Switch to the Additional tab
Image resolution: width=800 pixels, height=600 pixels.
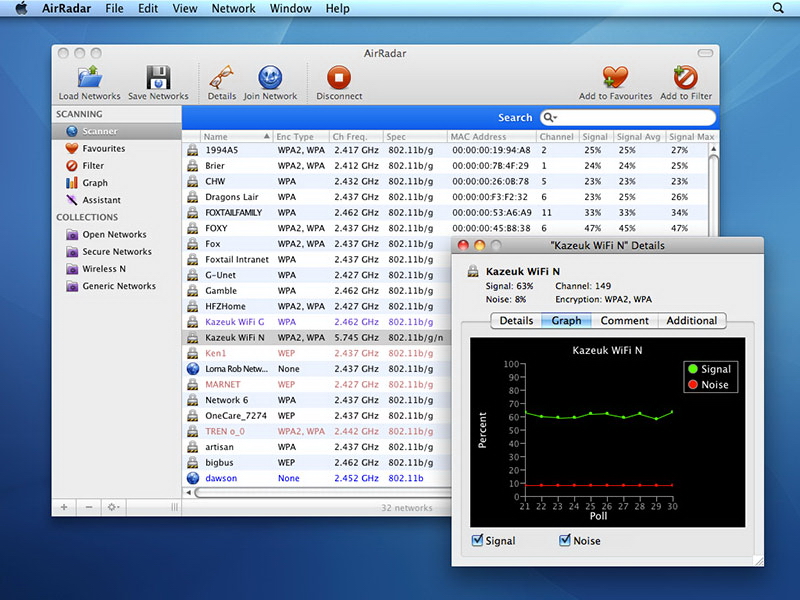tap(691, 321)
